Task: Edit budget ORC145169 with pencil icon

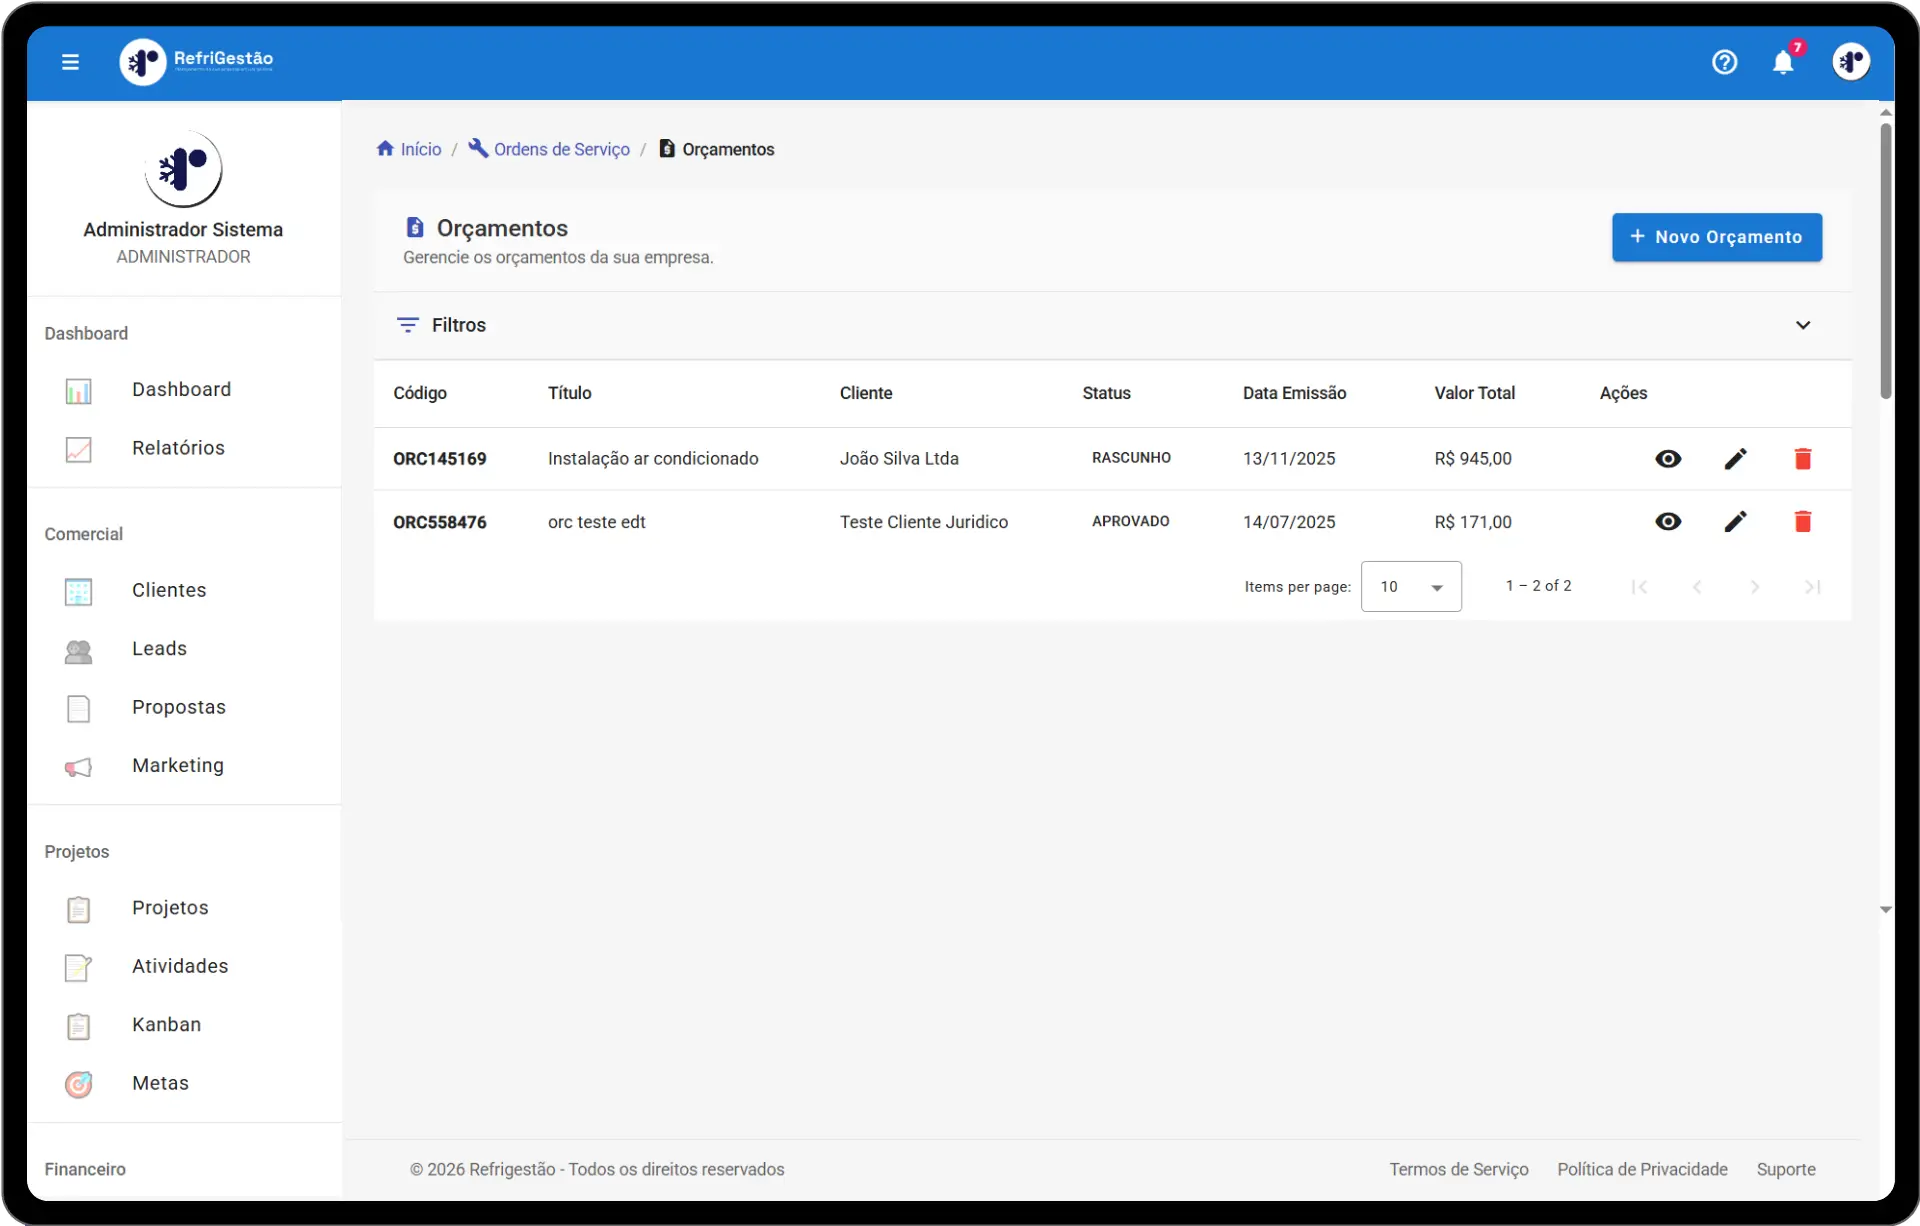Action: pos(1735,459)
